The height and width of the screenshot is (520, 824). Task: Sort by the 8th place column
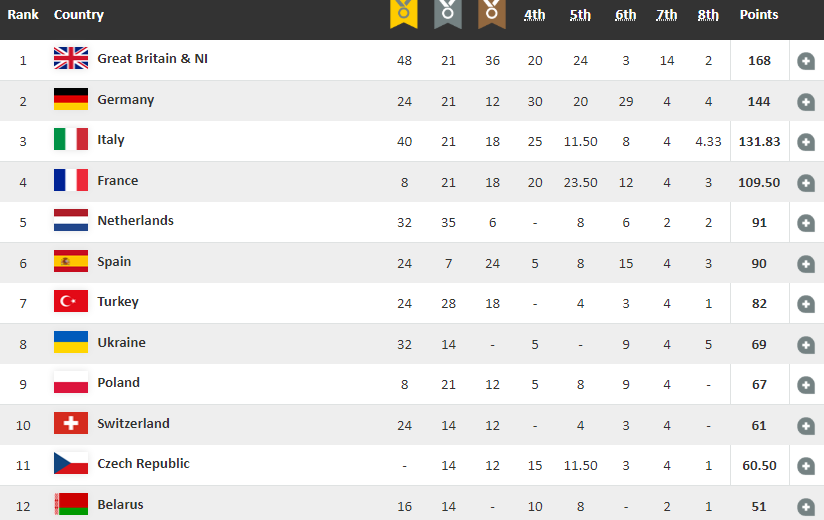(708, 15)
